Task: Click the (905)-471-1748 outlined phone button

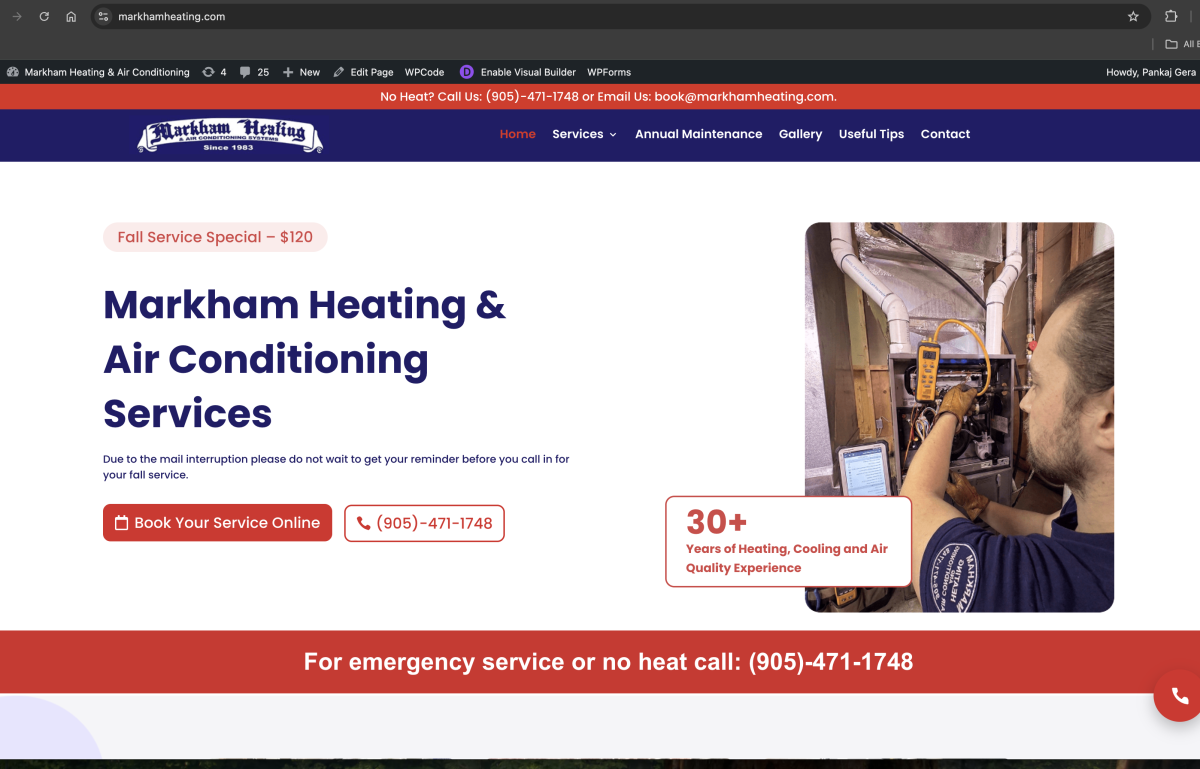Action: [x=424, y=523]
